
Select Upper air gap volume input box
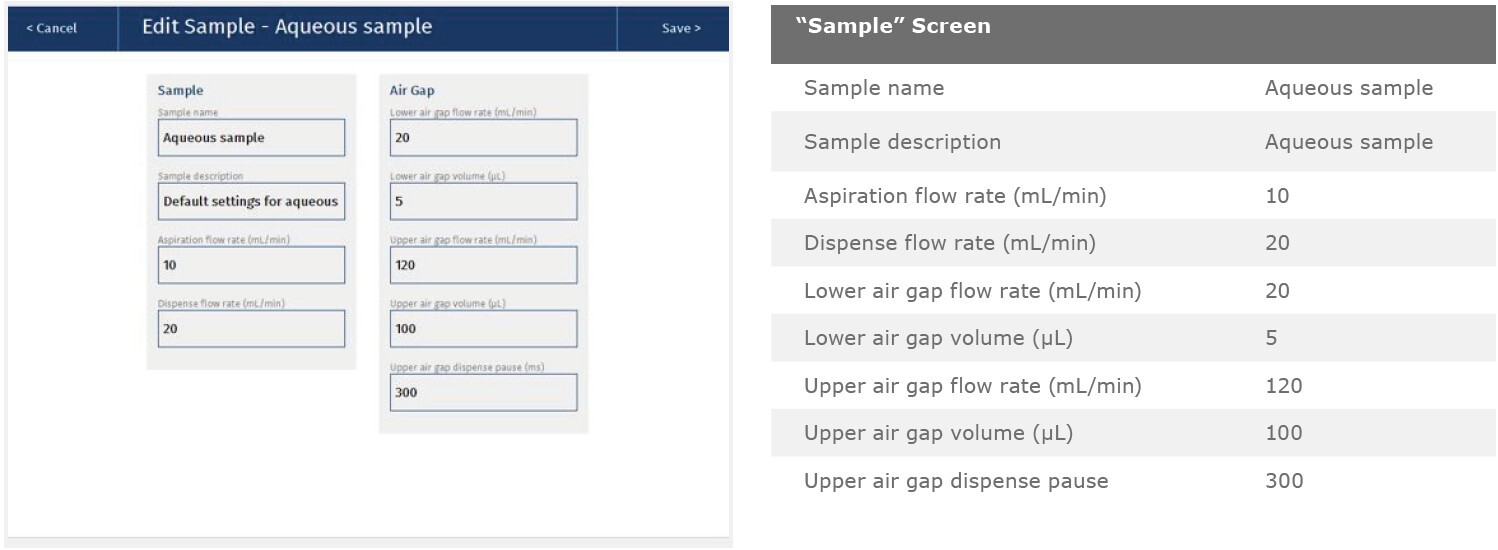[483, 328]
